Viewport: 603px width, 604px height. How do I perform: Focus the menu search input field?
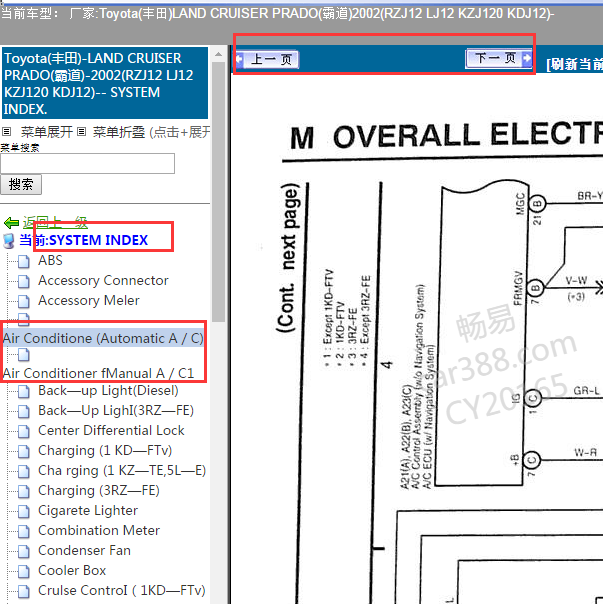(87, 164)
